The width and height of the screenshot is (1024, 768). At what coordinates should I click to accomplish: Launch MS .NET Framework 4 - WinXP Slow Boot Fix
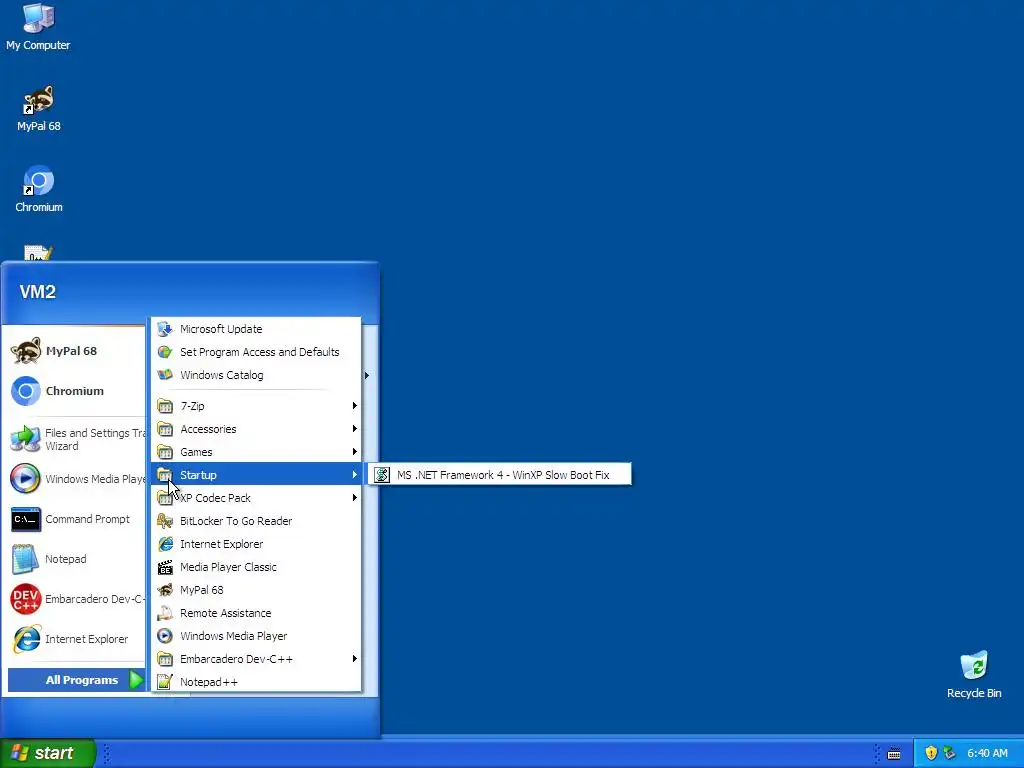(500, 475)
